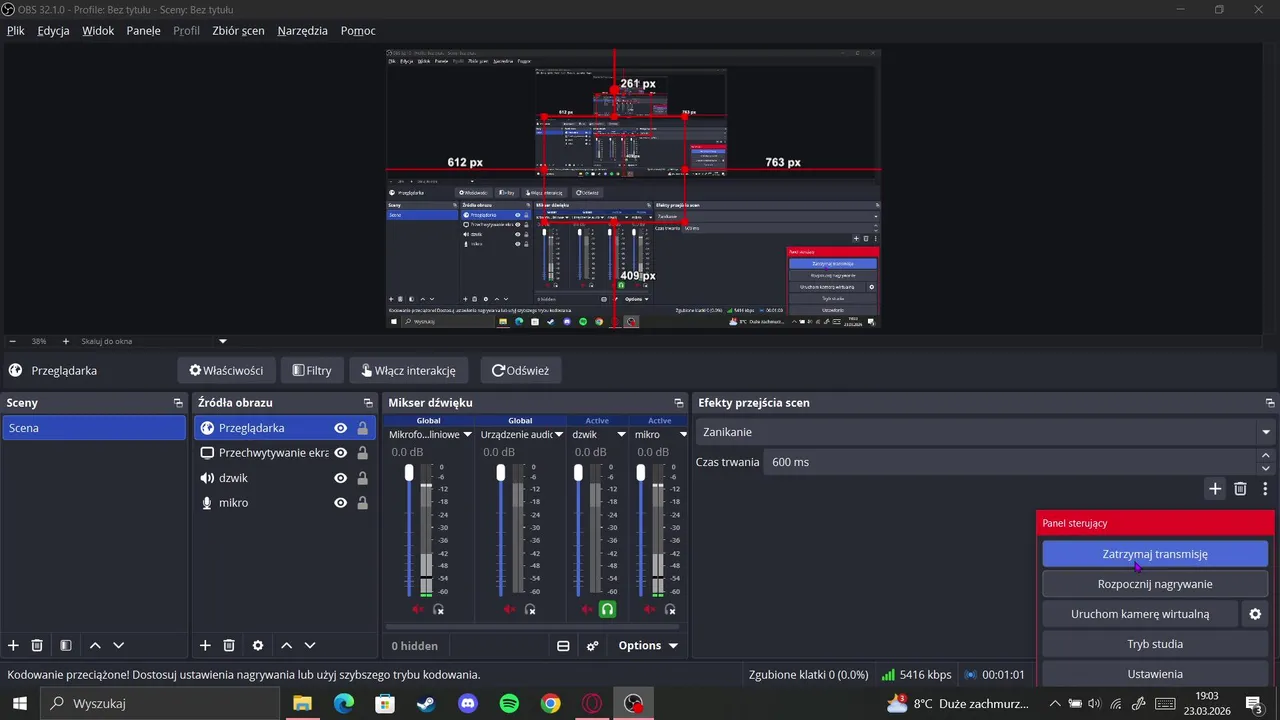Undock the Źródła obrazu panel

tap(368, 403)
